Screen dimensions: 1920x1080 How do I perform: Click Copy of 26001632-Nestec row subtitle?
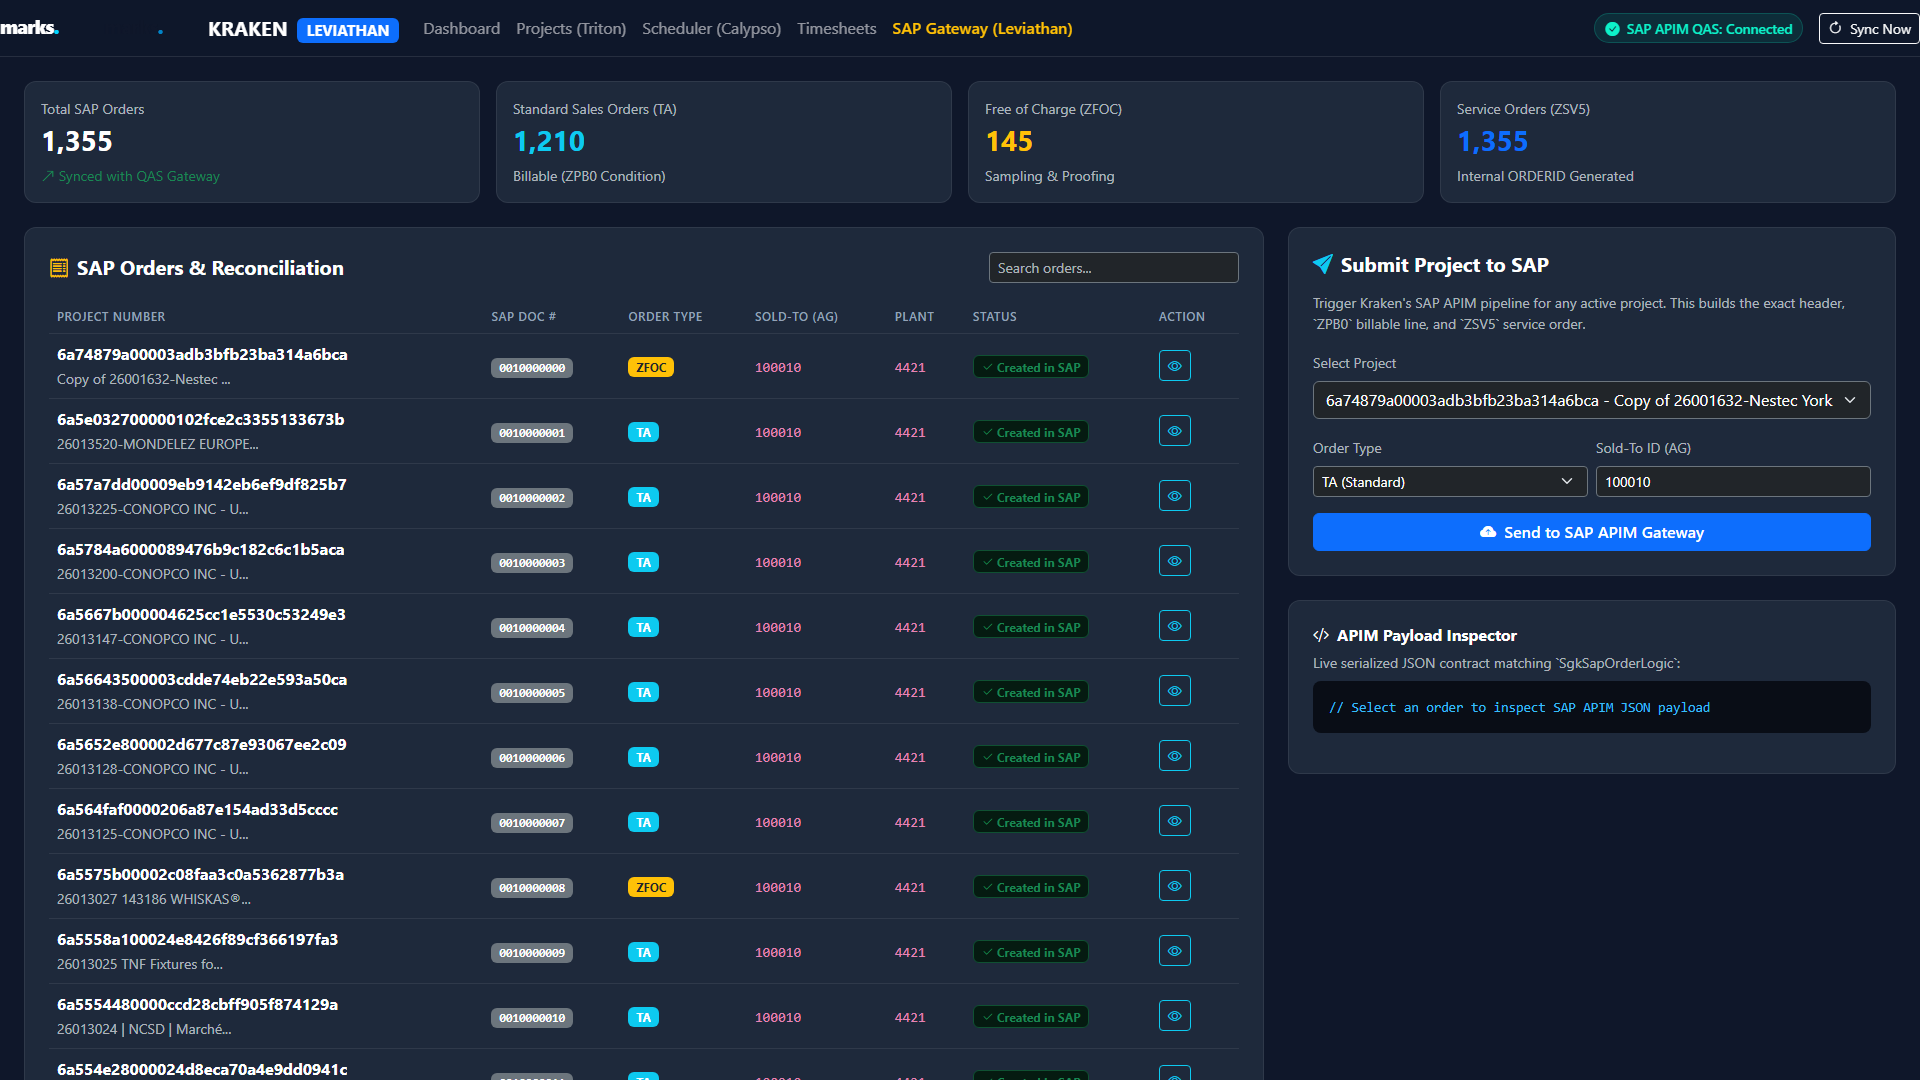(143, 379)
